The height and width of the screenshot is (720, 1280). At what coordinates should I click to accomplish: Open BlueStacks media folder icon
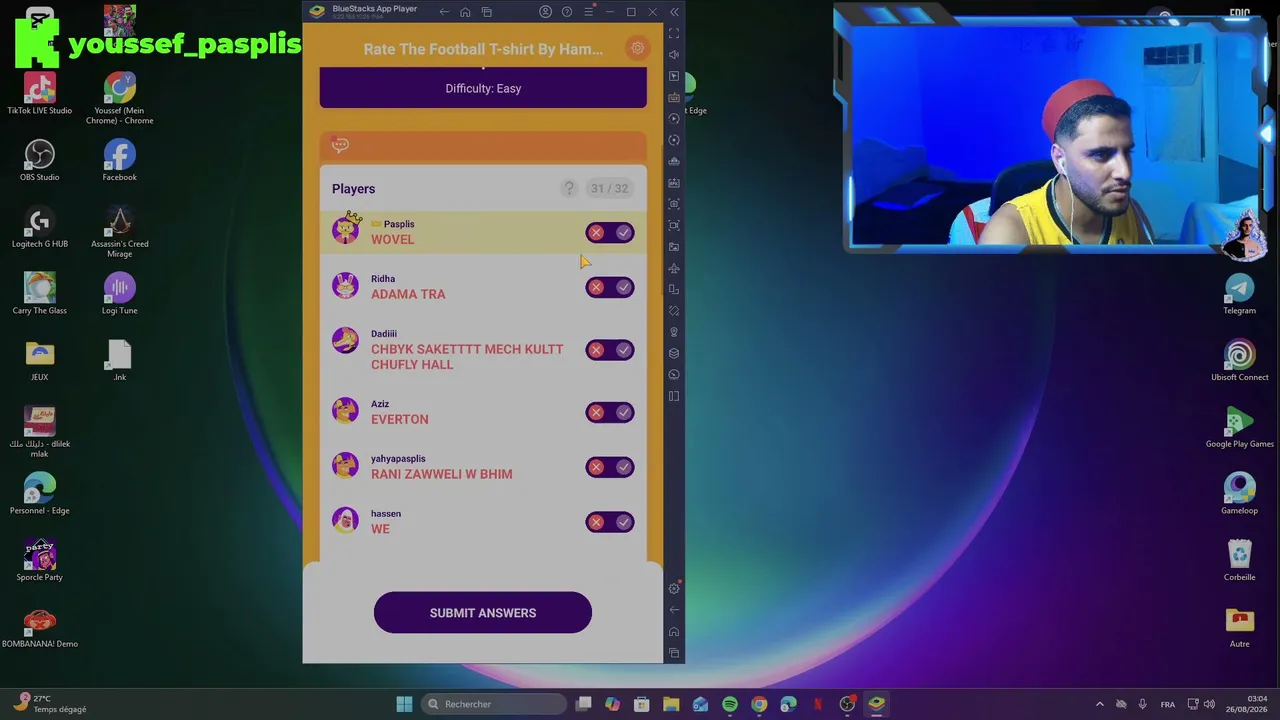tap(674, 247)
